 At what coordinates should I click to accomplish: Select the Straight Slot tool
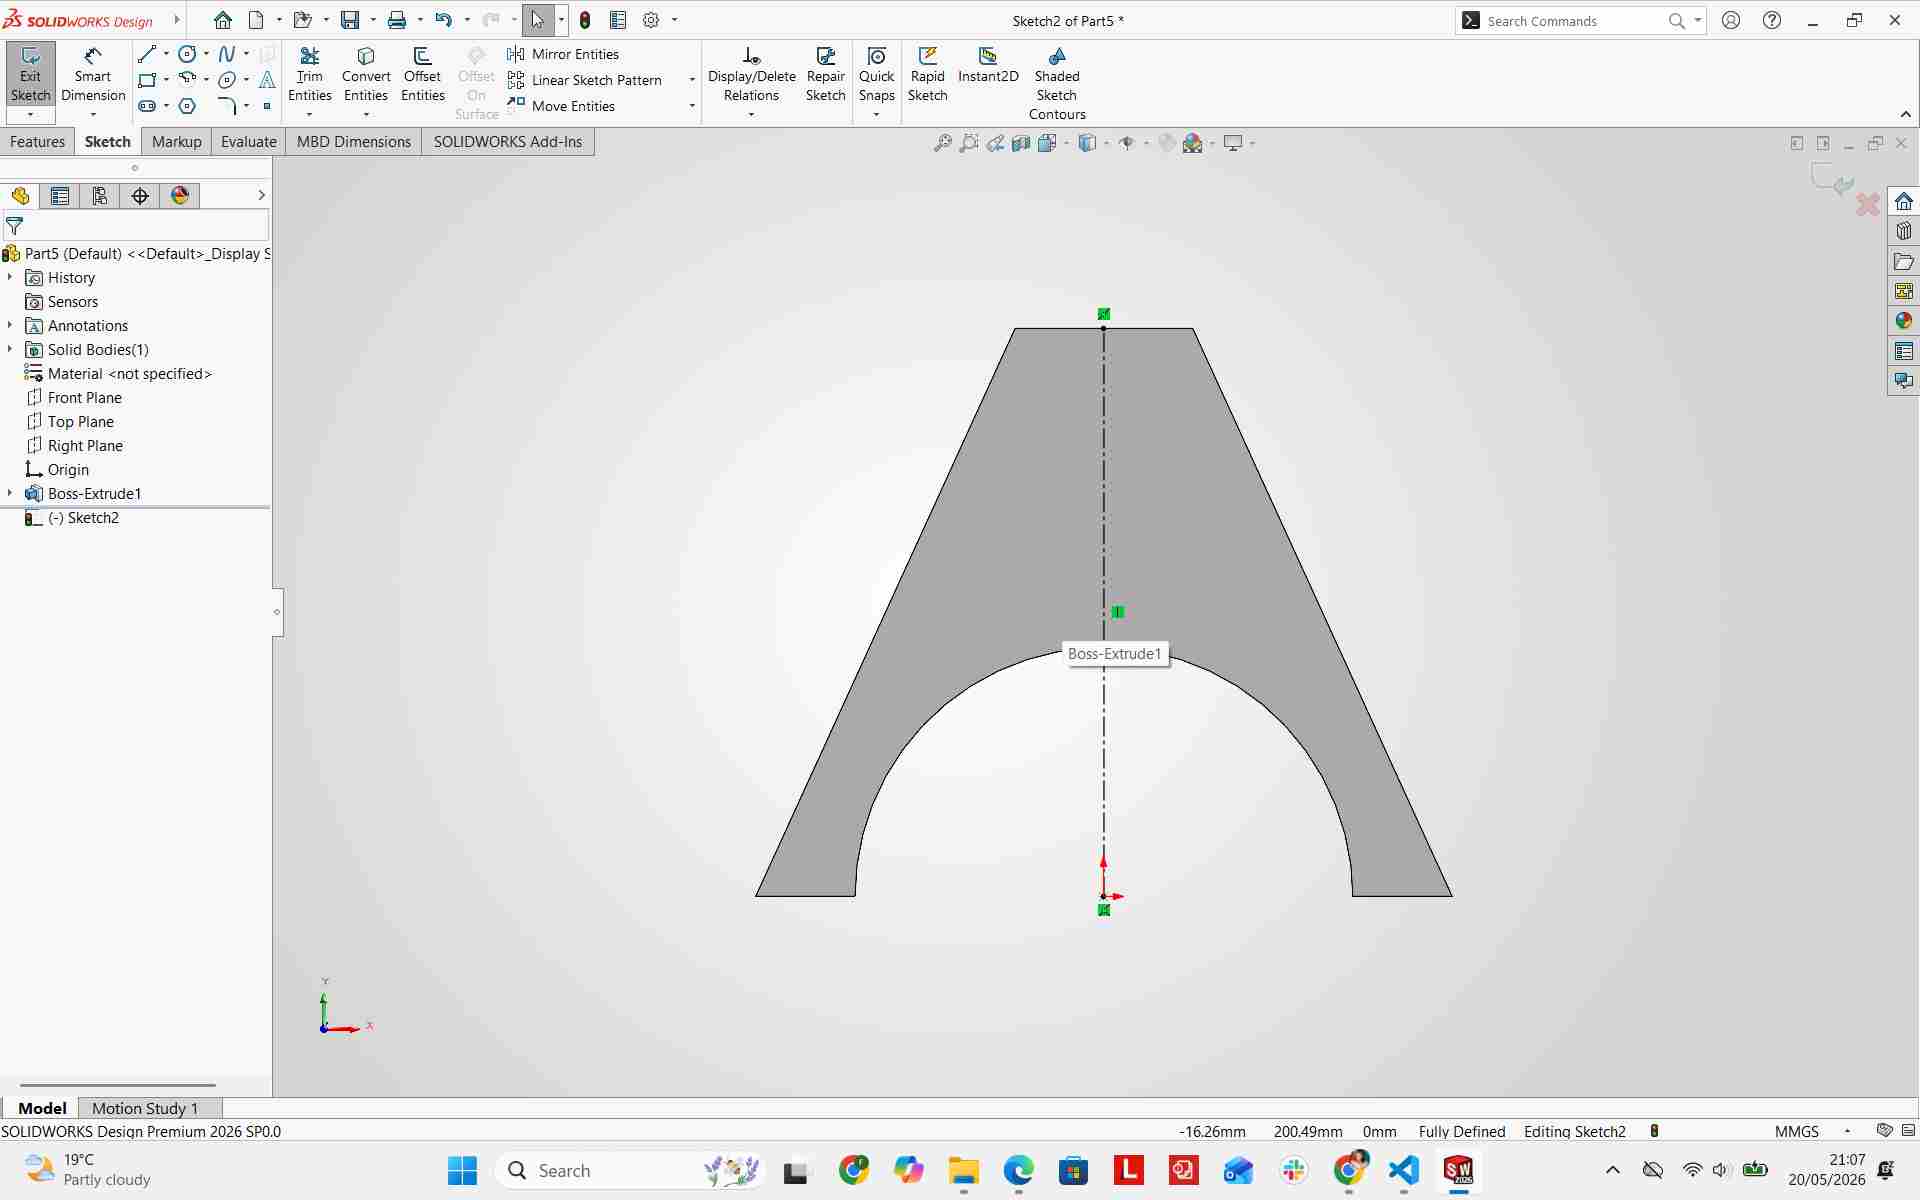click(147, 106)
